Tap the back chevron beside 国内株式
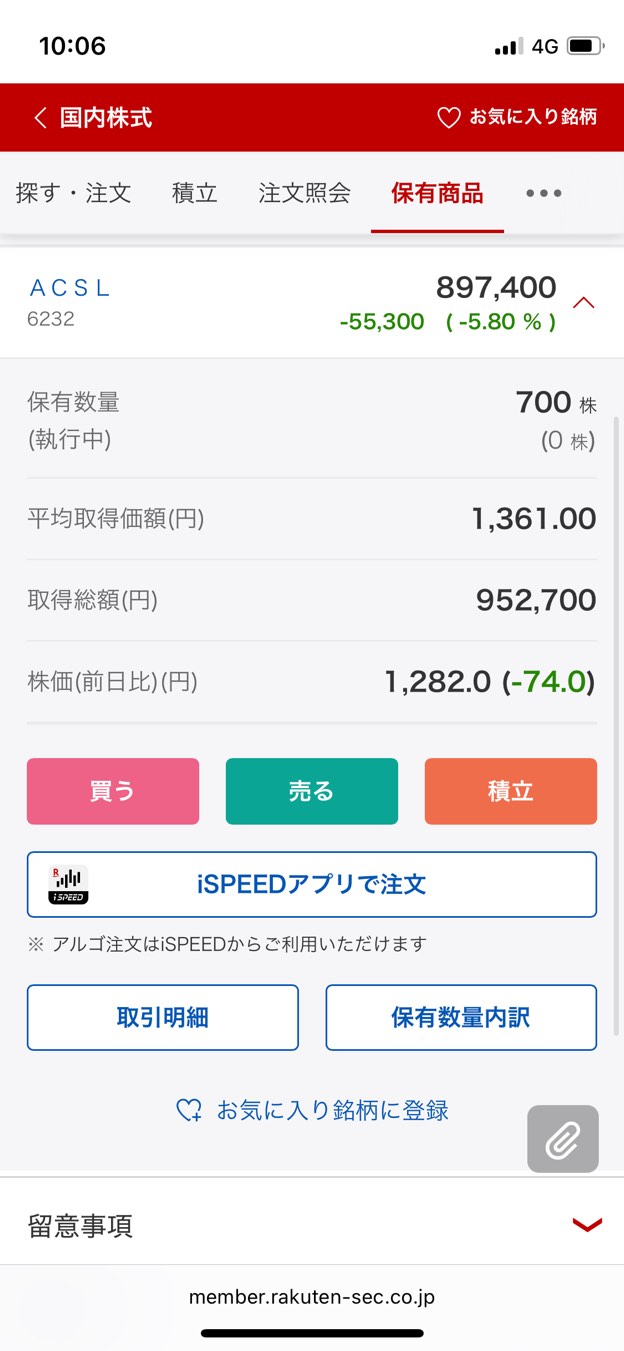 click(x=40, y=118)
